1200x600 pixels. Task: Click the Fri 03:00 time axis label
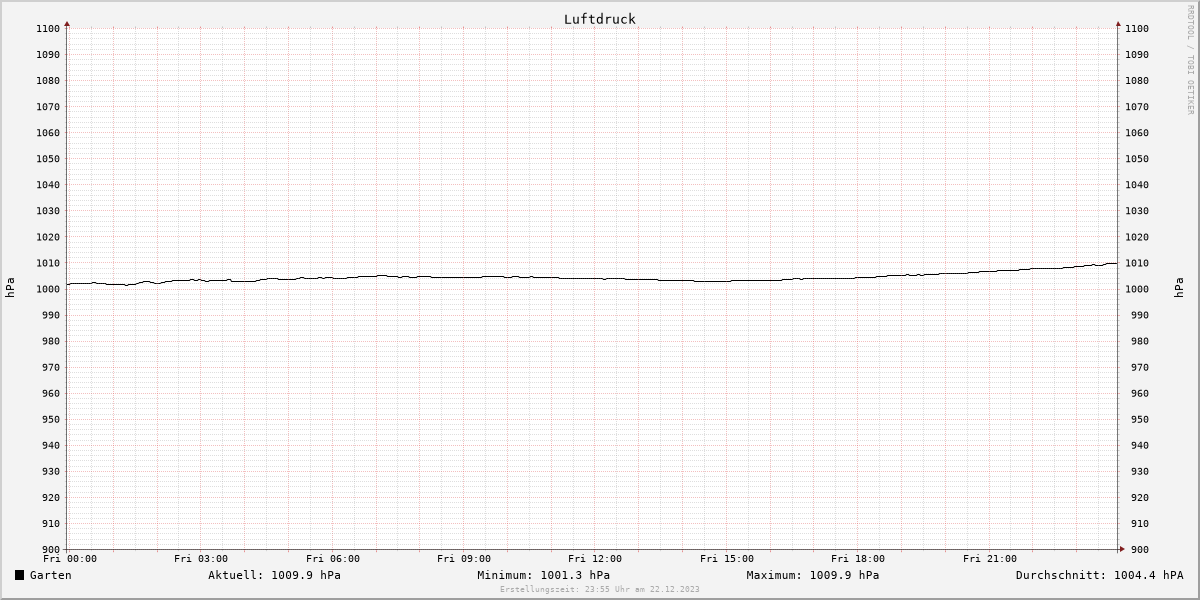pos(201,559)
